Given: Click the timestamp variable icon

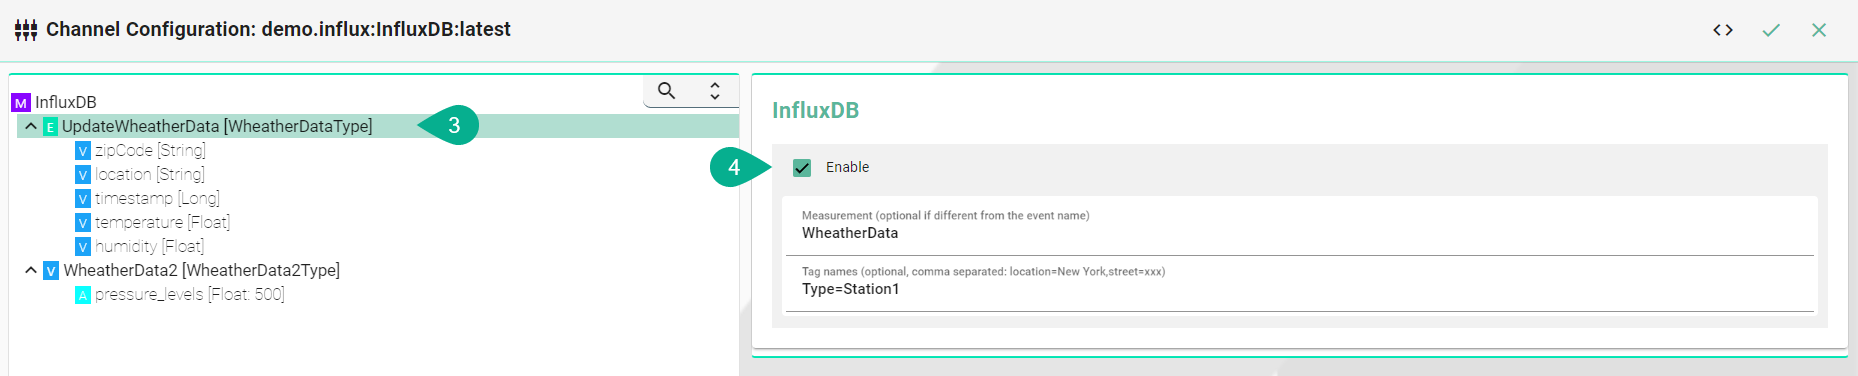Looking at the screenshot, I should (x=83, y=199).
